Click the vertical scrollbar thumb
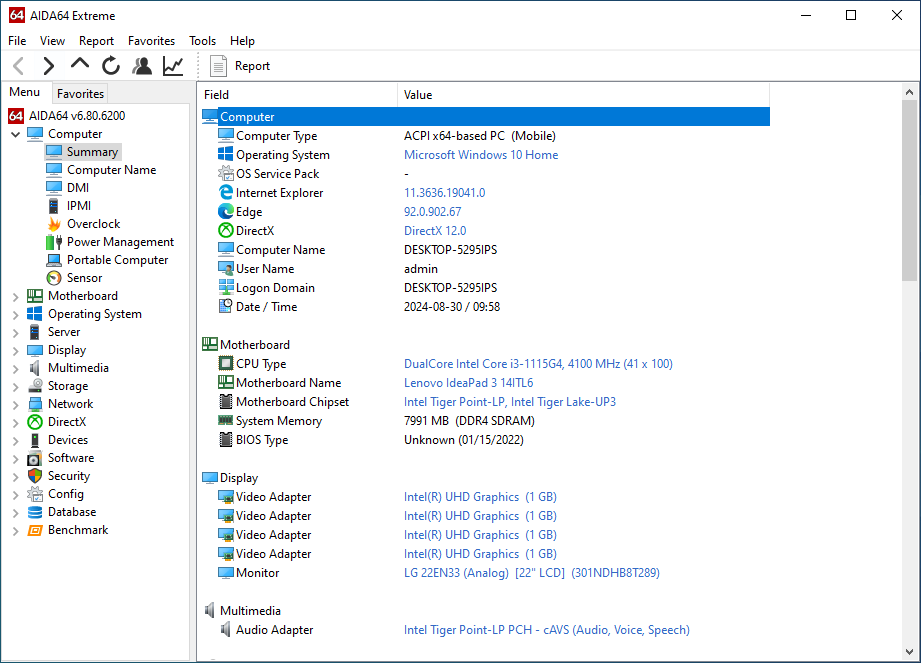 909,191
